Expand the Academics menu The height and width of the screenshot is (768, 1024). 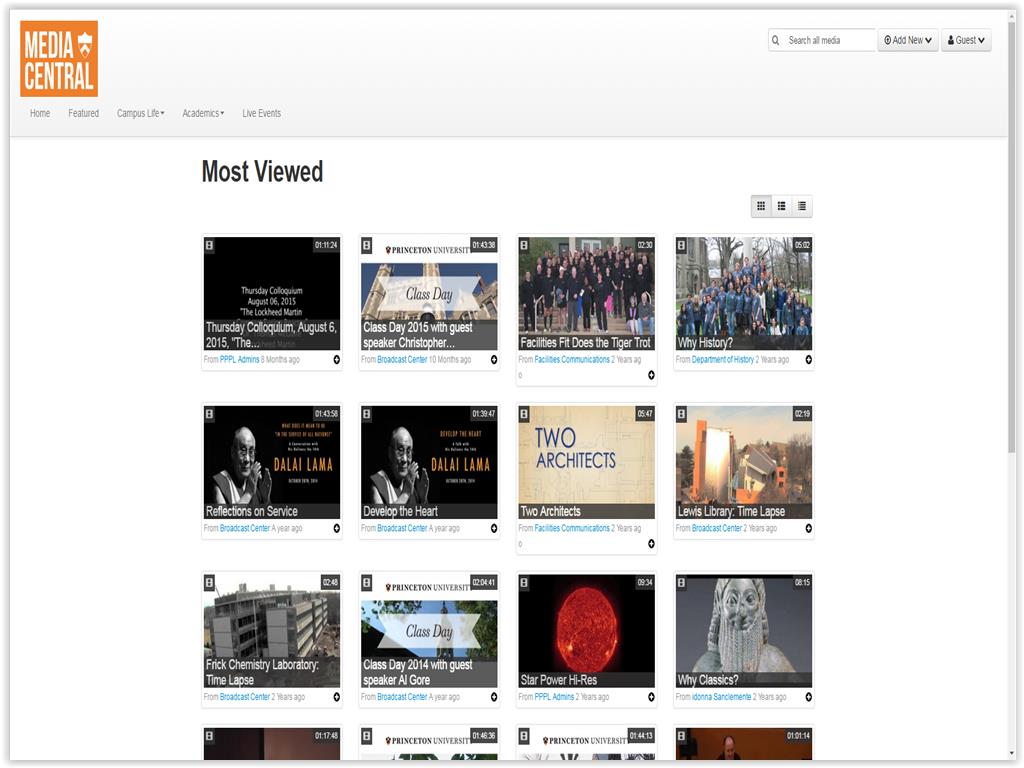[203, 114]
